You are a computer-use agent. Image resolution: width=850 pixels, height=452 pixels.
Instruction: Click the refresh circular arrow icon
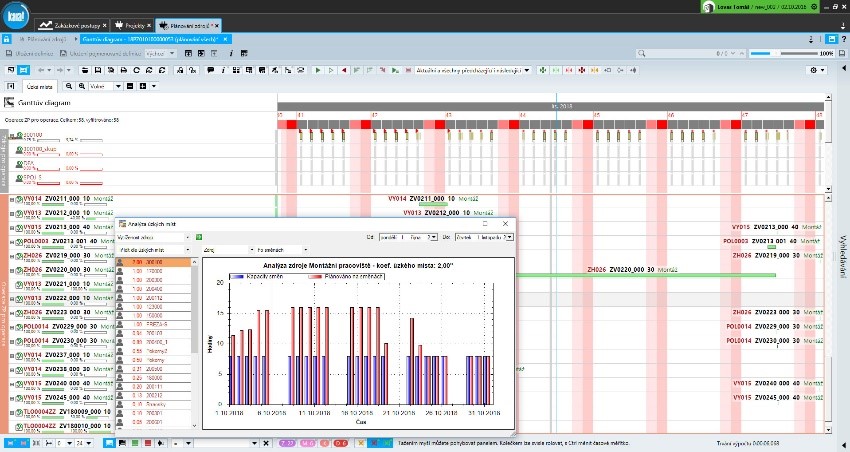tap(137, 70)
